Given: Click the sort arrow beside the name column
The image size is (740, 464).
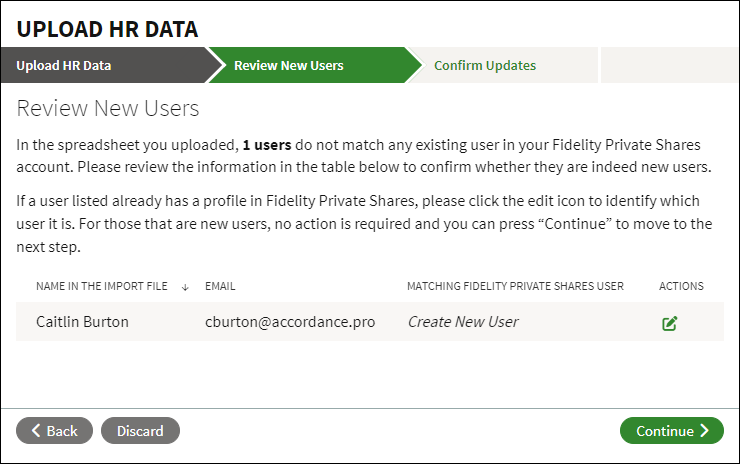Looking at the screenshot, I should click(x=185, y=287).
